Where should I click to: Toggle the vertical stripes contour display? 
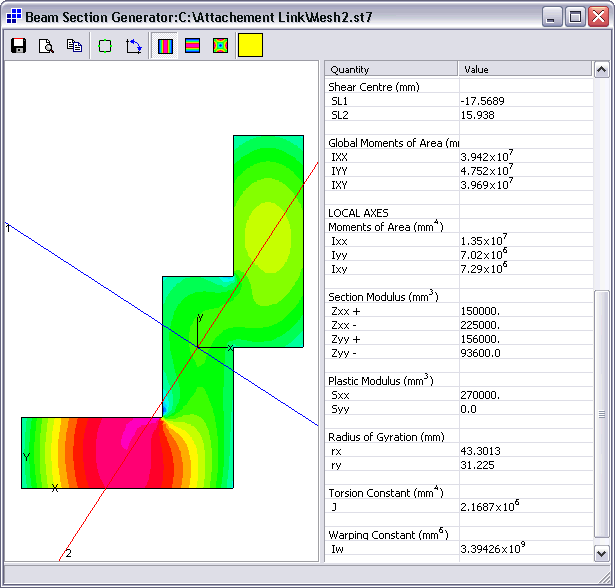[x=165, y=45]
